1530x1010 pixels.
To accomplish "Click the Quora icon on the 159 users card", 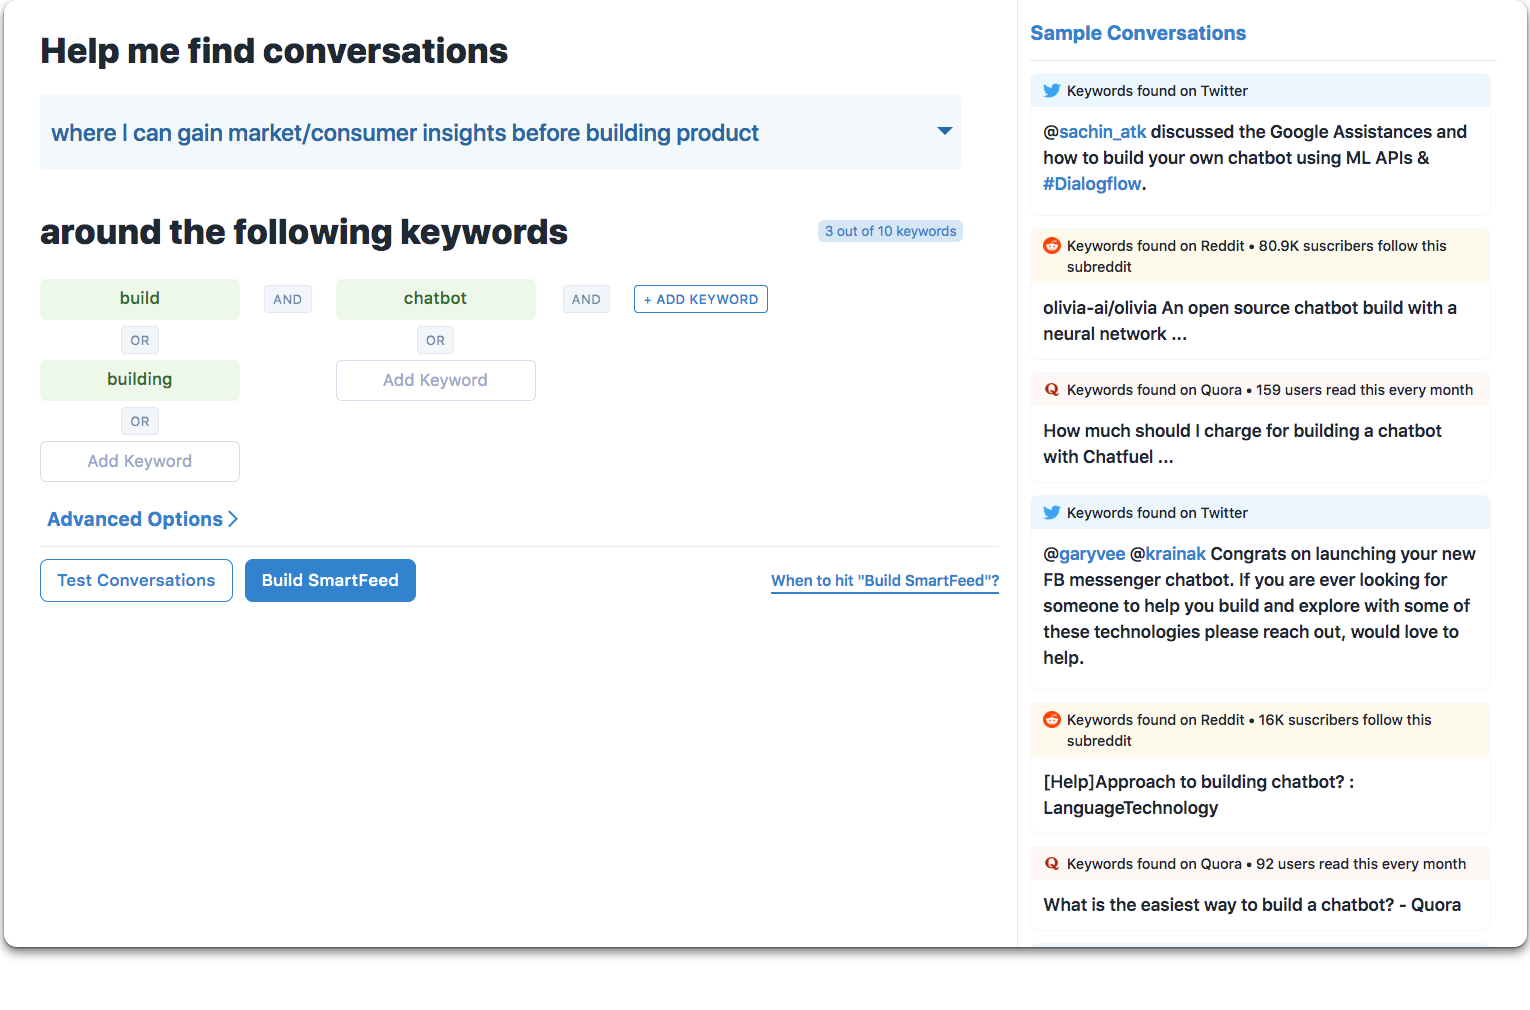I will tap(1051, 389).
